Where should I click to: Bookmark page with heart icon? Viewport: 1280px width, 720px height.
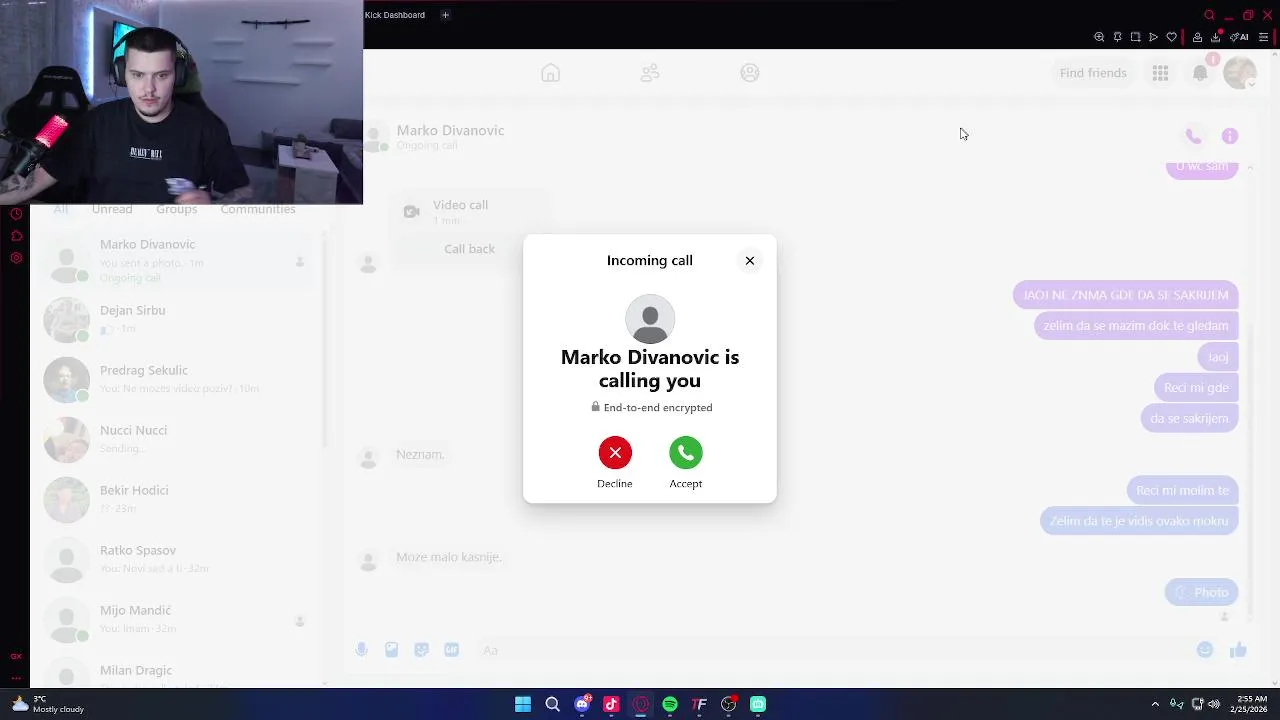[1171, 37]
